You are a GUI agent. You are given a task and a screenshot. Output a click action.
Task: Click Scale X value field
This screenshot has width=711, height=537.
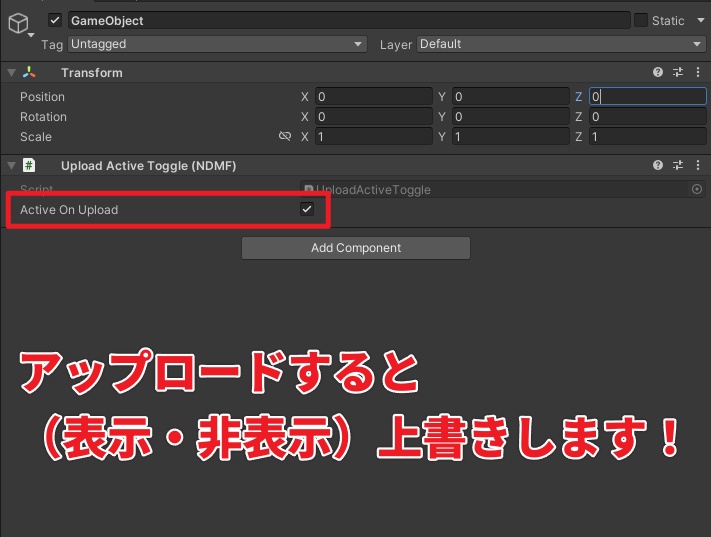click(374, 137)
